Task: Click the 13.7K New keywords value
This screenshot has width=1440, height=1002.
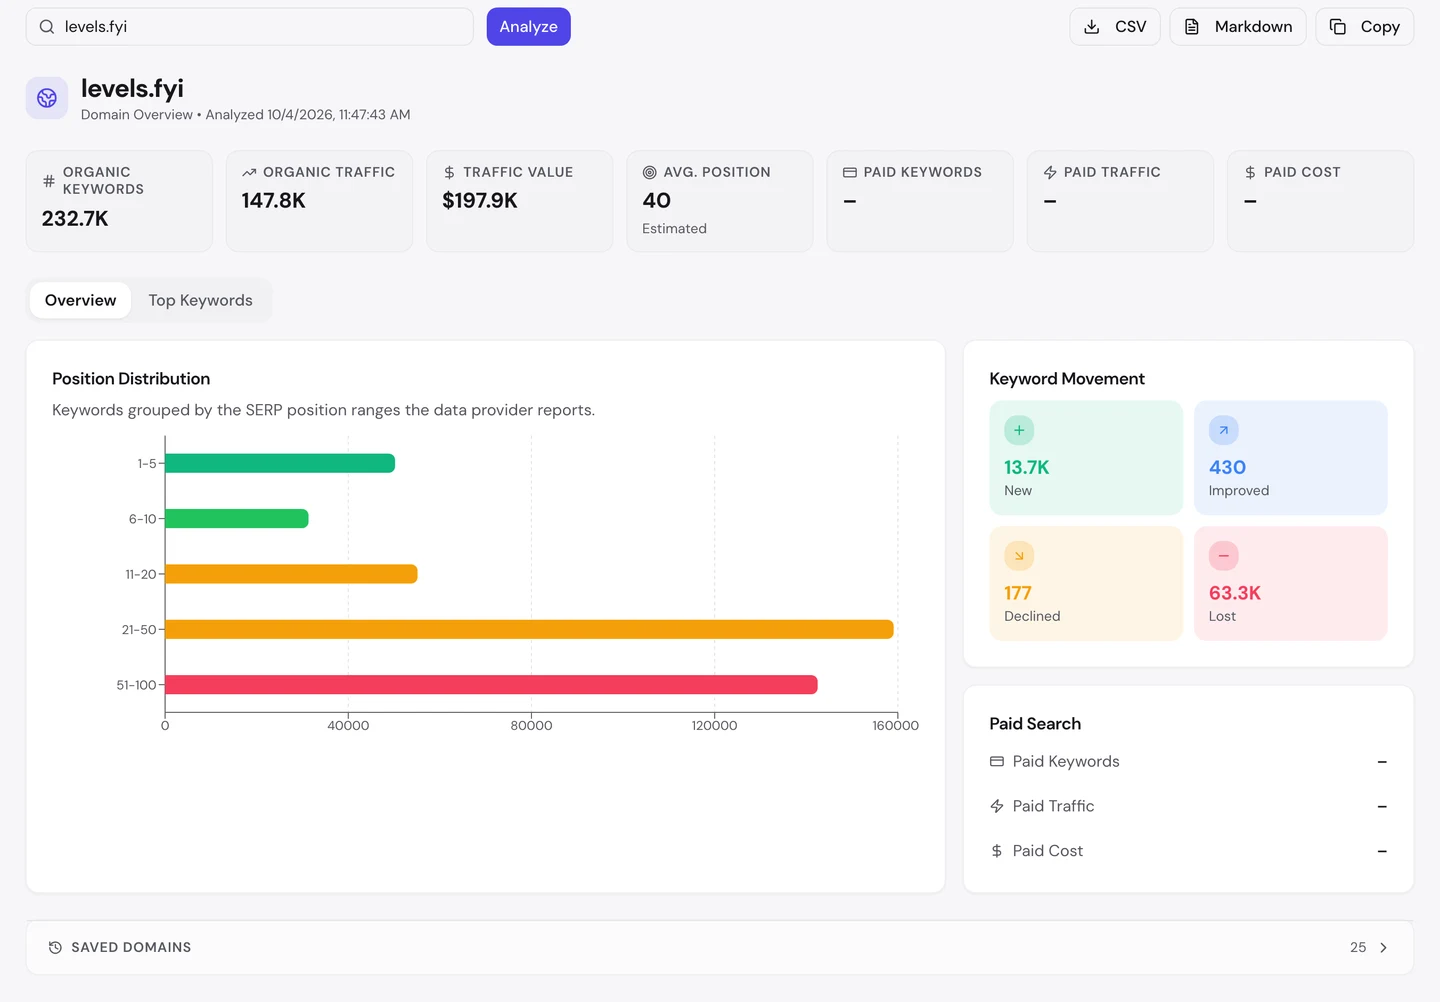Action: (1027, 467)
